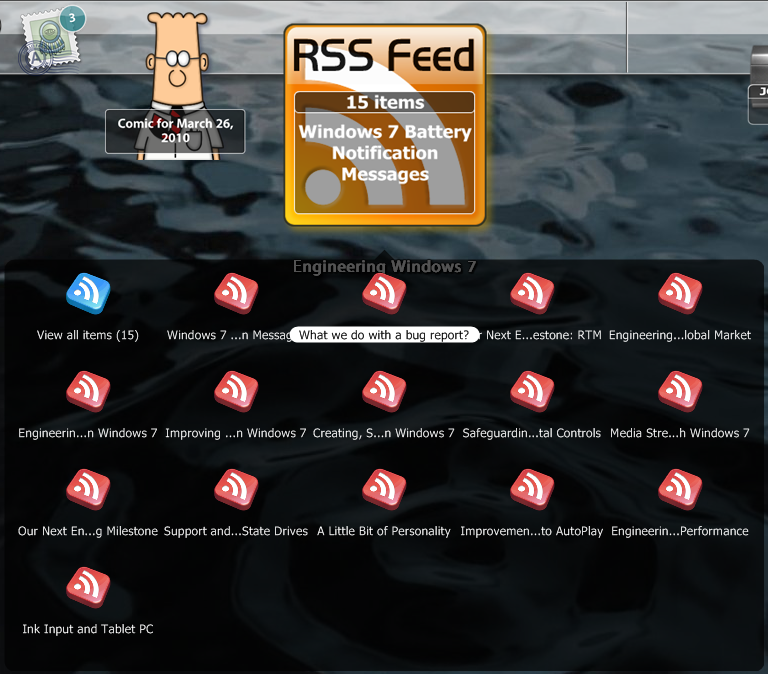The image size is (768, 674).
Task: Click the orange RSS Feed widget title
Action: coord(385,57)
